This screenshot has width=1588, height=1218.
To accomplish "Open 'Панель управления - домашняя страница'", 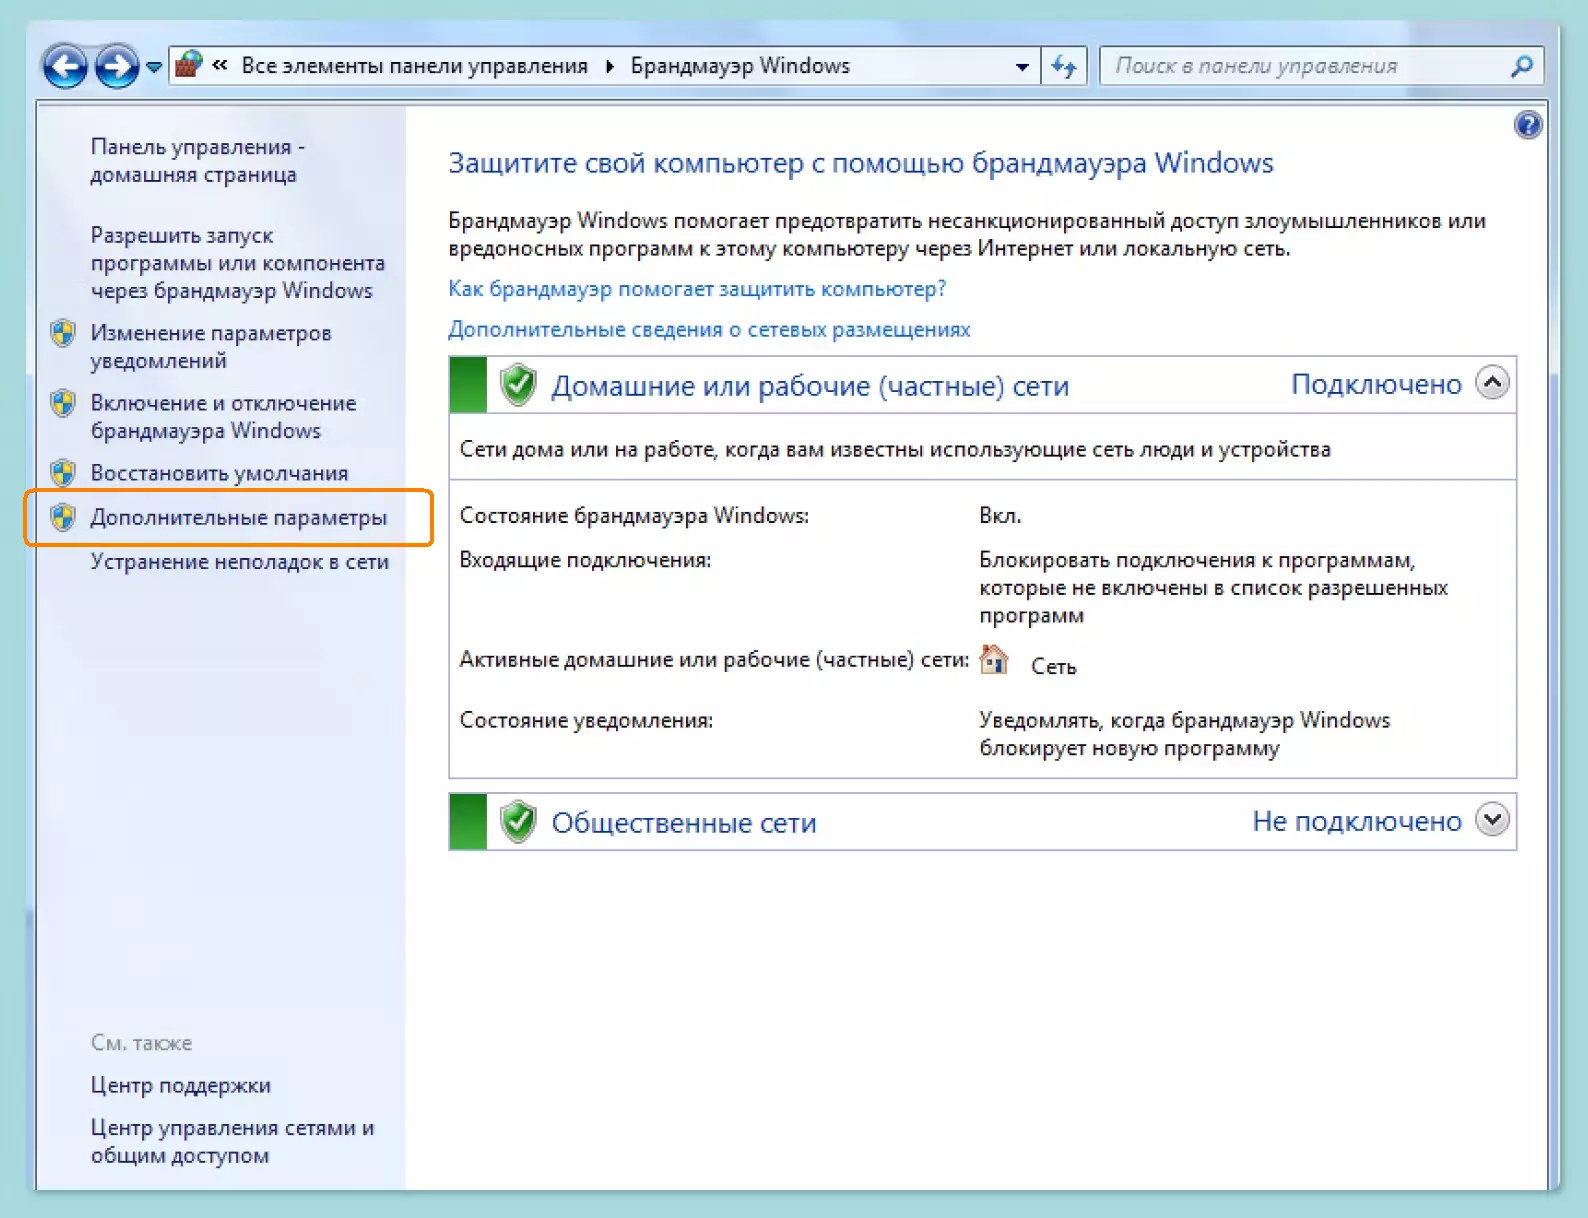I will click(x=198, y=160).
